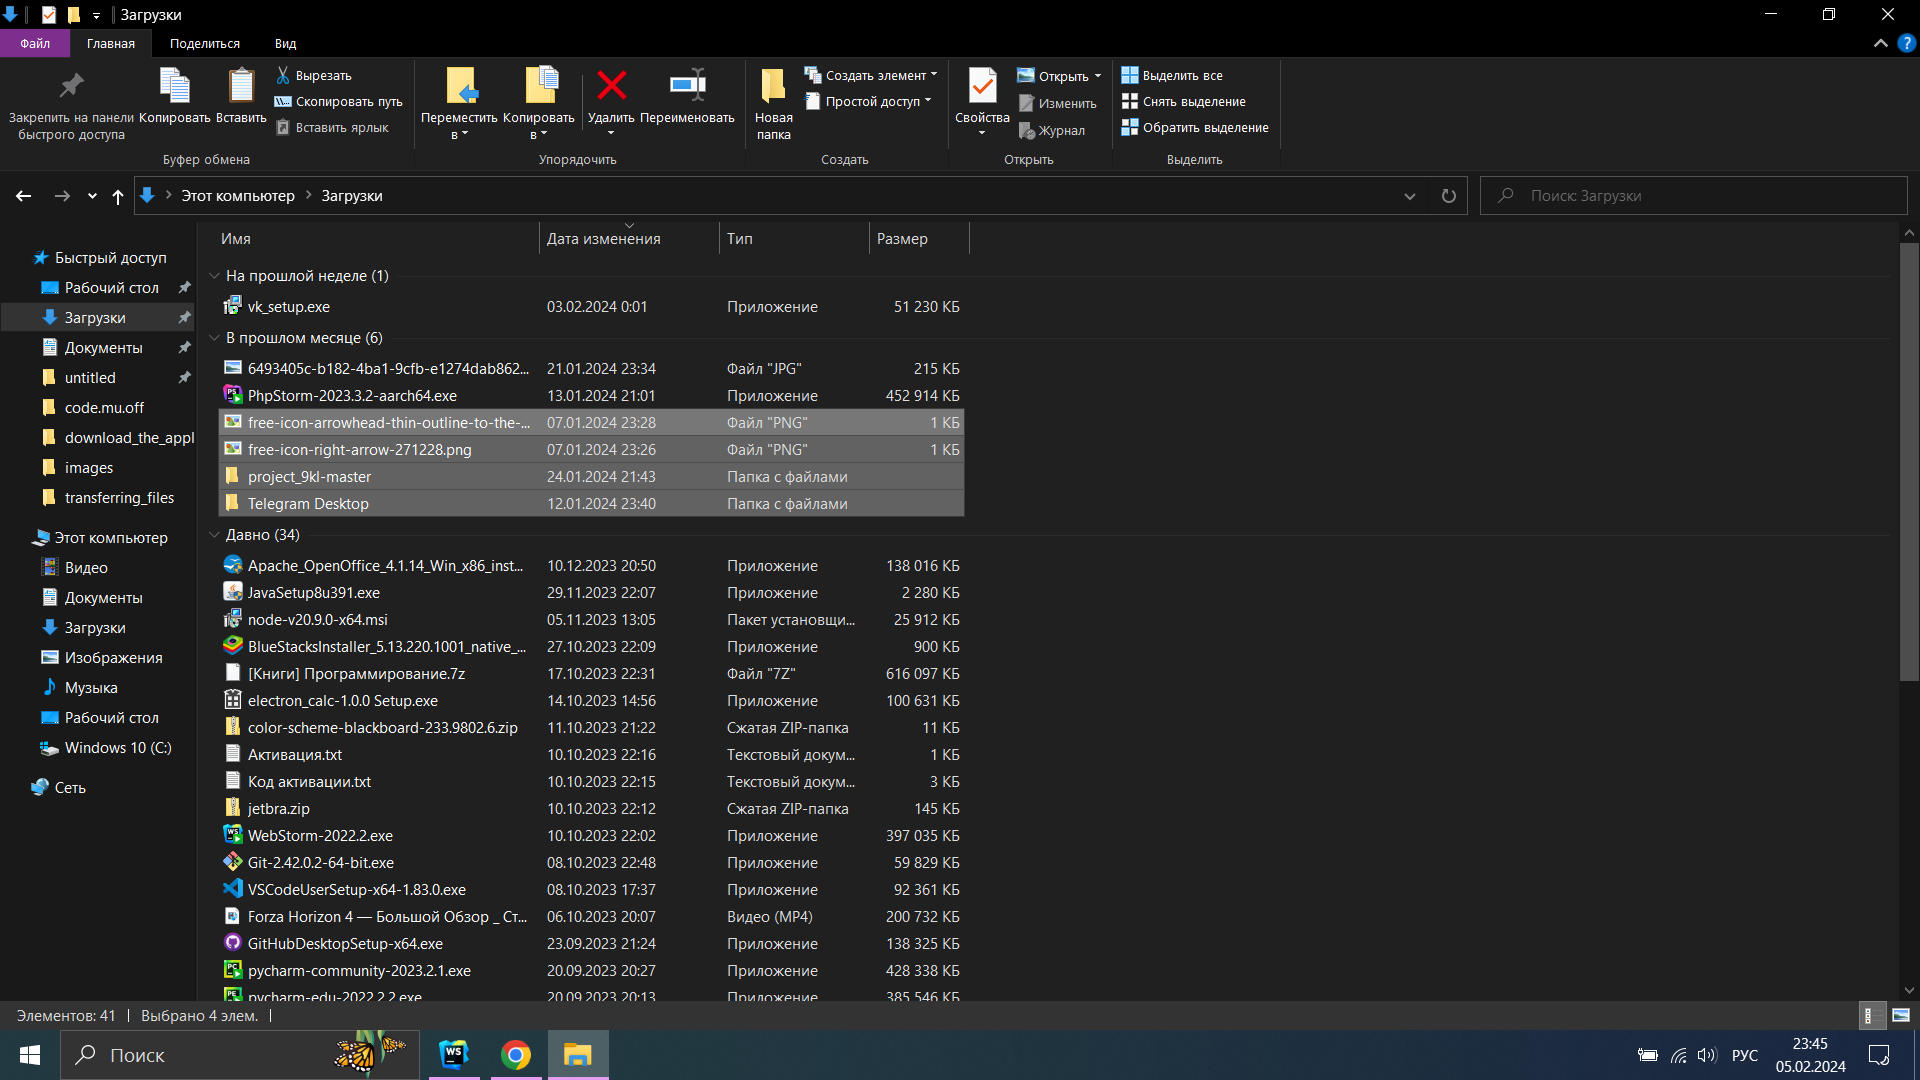The height and width of the screenshot is (1080, 1920).
Task: Click the Help question mark icon
Action: 1906,43
